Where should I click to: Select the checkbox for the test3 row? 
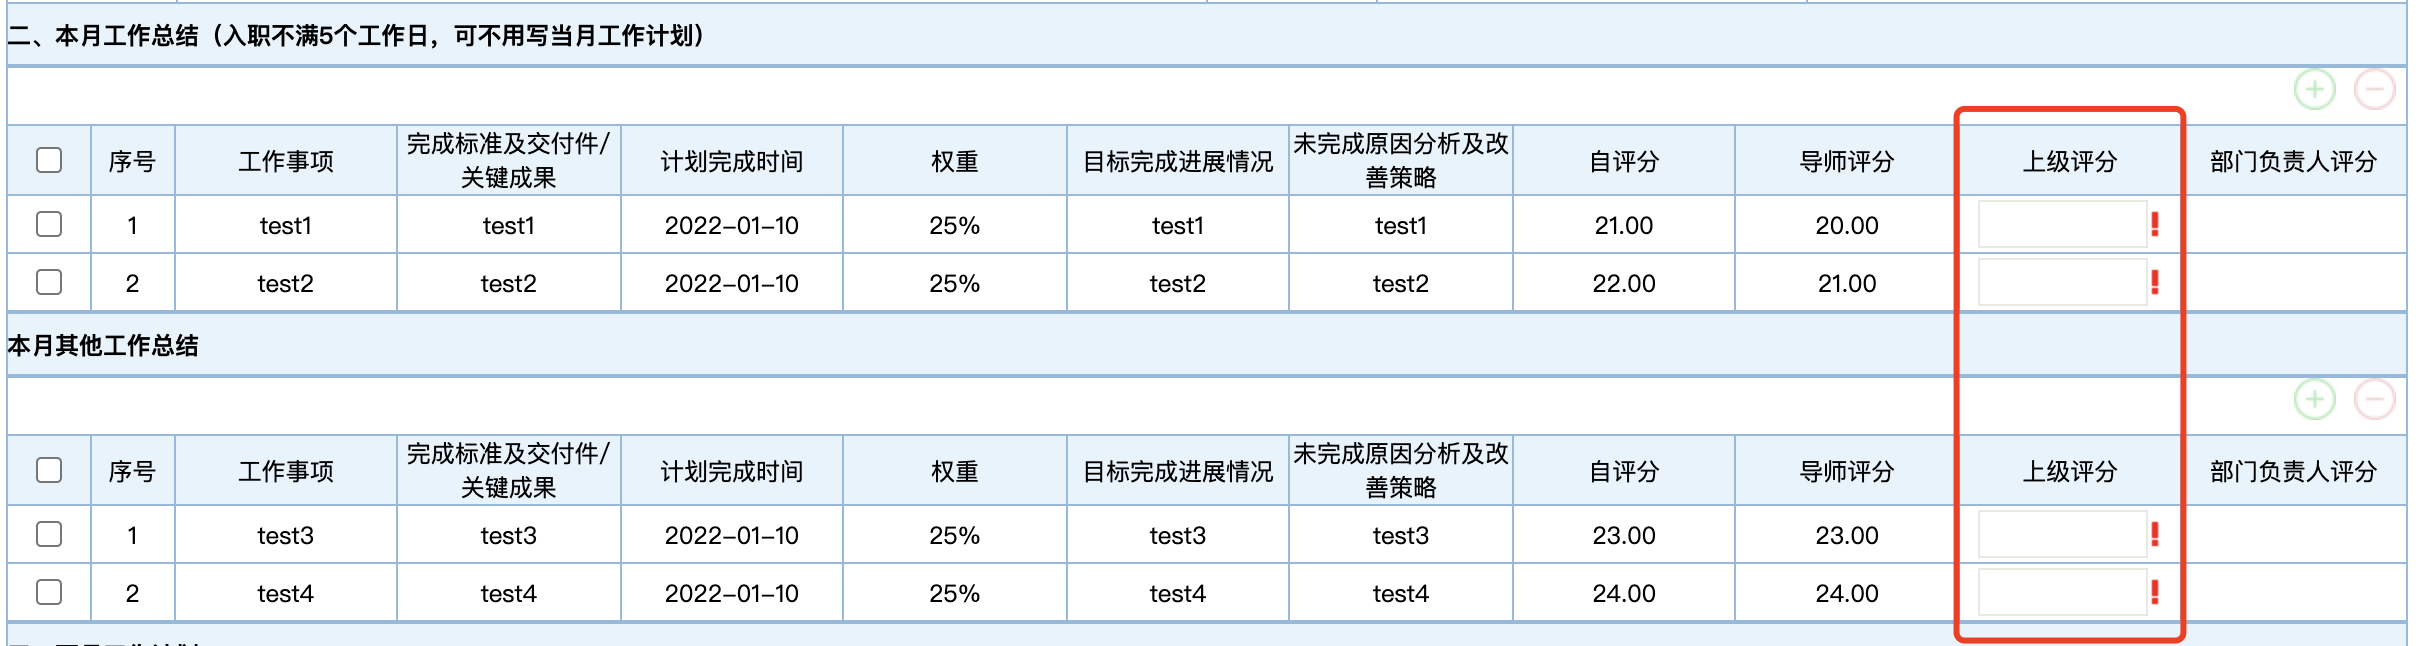pyautogui.click(x=49, y=534)
